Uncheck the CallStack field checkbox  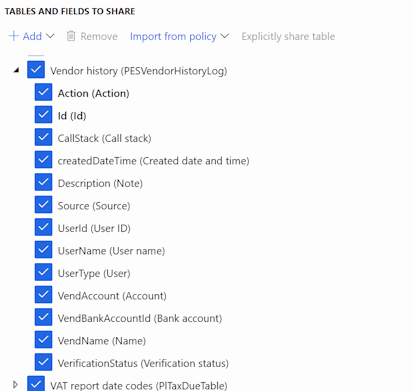(x=43, y=137)
